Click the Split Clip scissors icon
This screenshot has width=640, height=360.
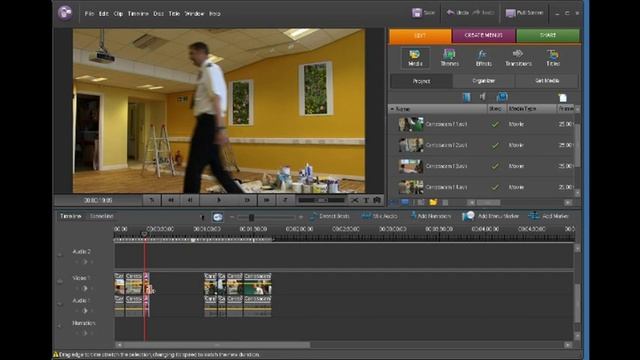click(x=355, y=200)
